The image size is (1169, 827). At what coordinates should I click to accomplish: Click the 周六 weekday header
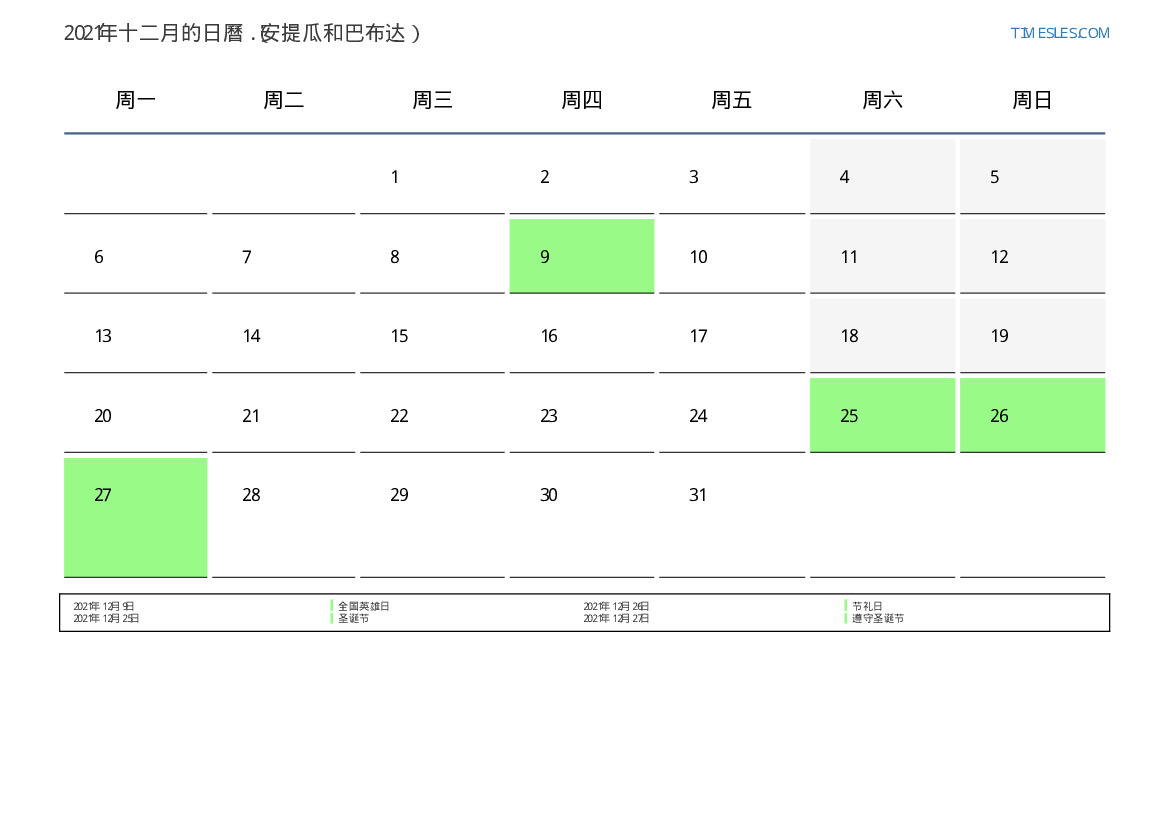point(882,100)
